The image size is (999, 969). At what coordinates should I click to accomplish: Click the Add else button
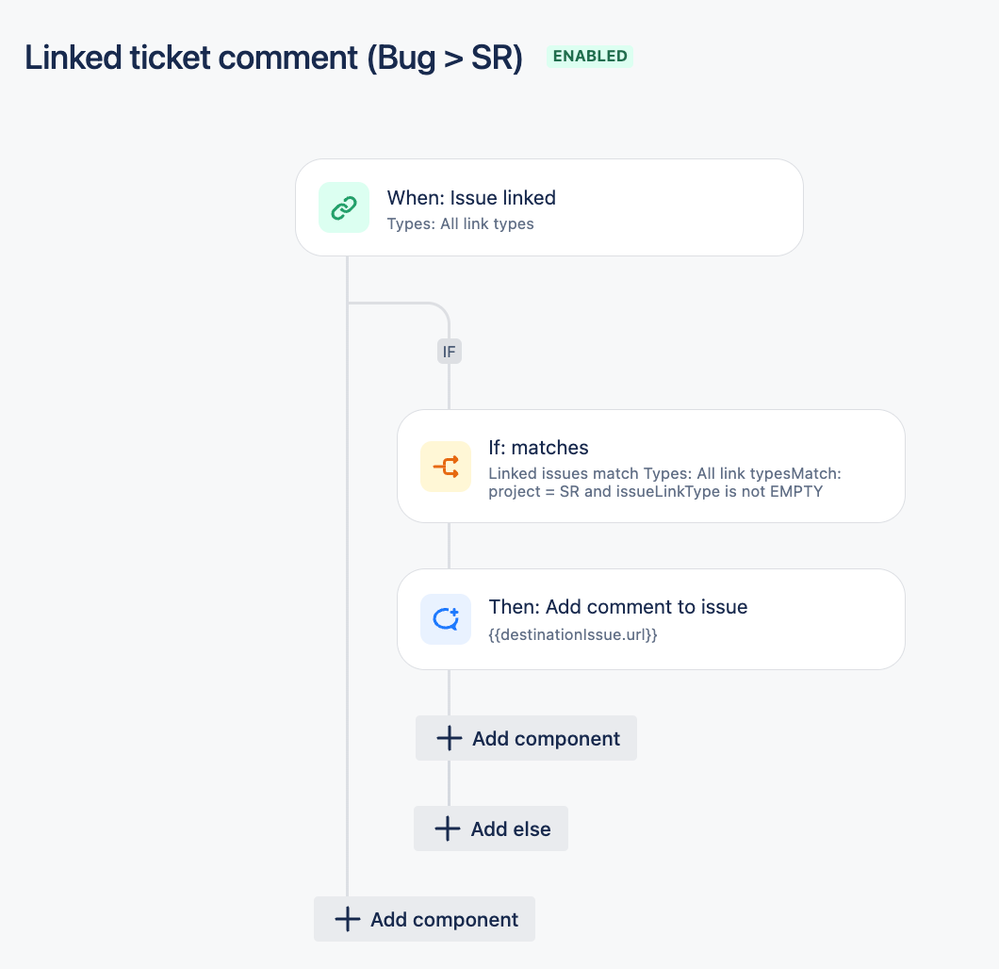(491, 829)
